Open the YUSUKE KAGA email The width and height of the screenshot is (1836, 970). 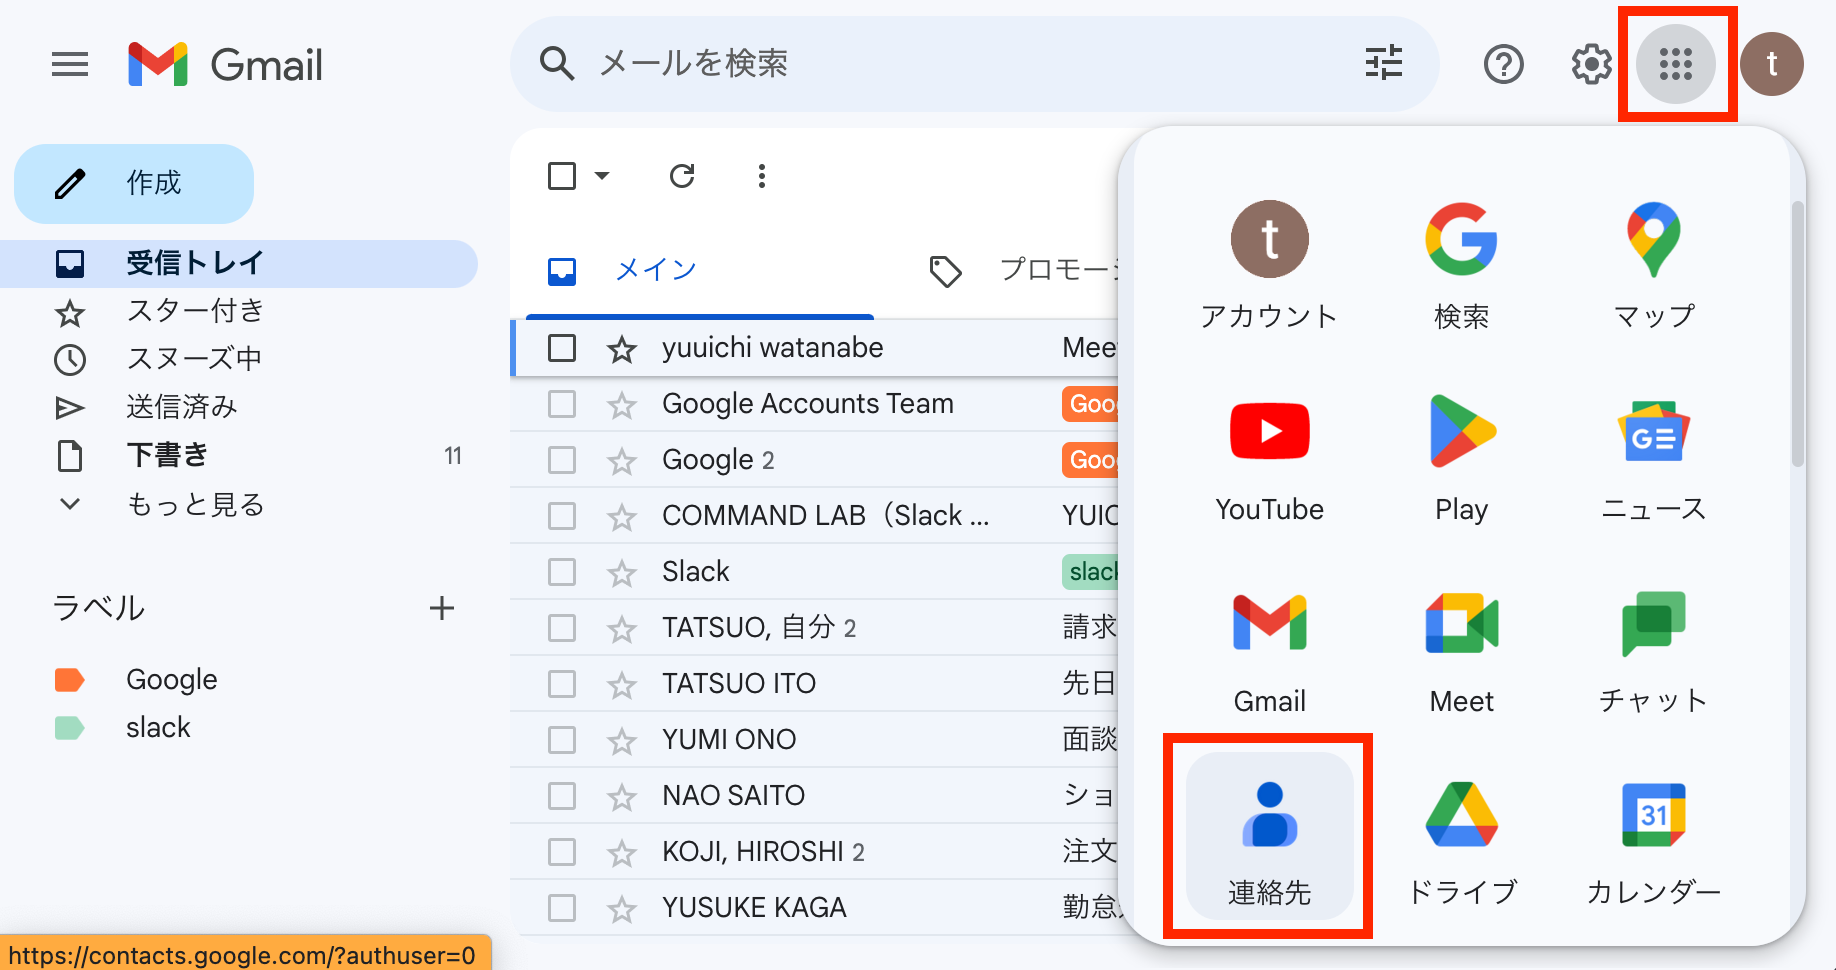[x=816, y=908]
